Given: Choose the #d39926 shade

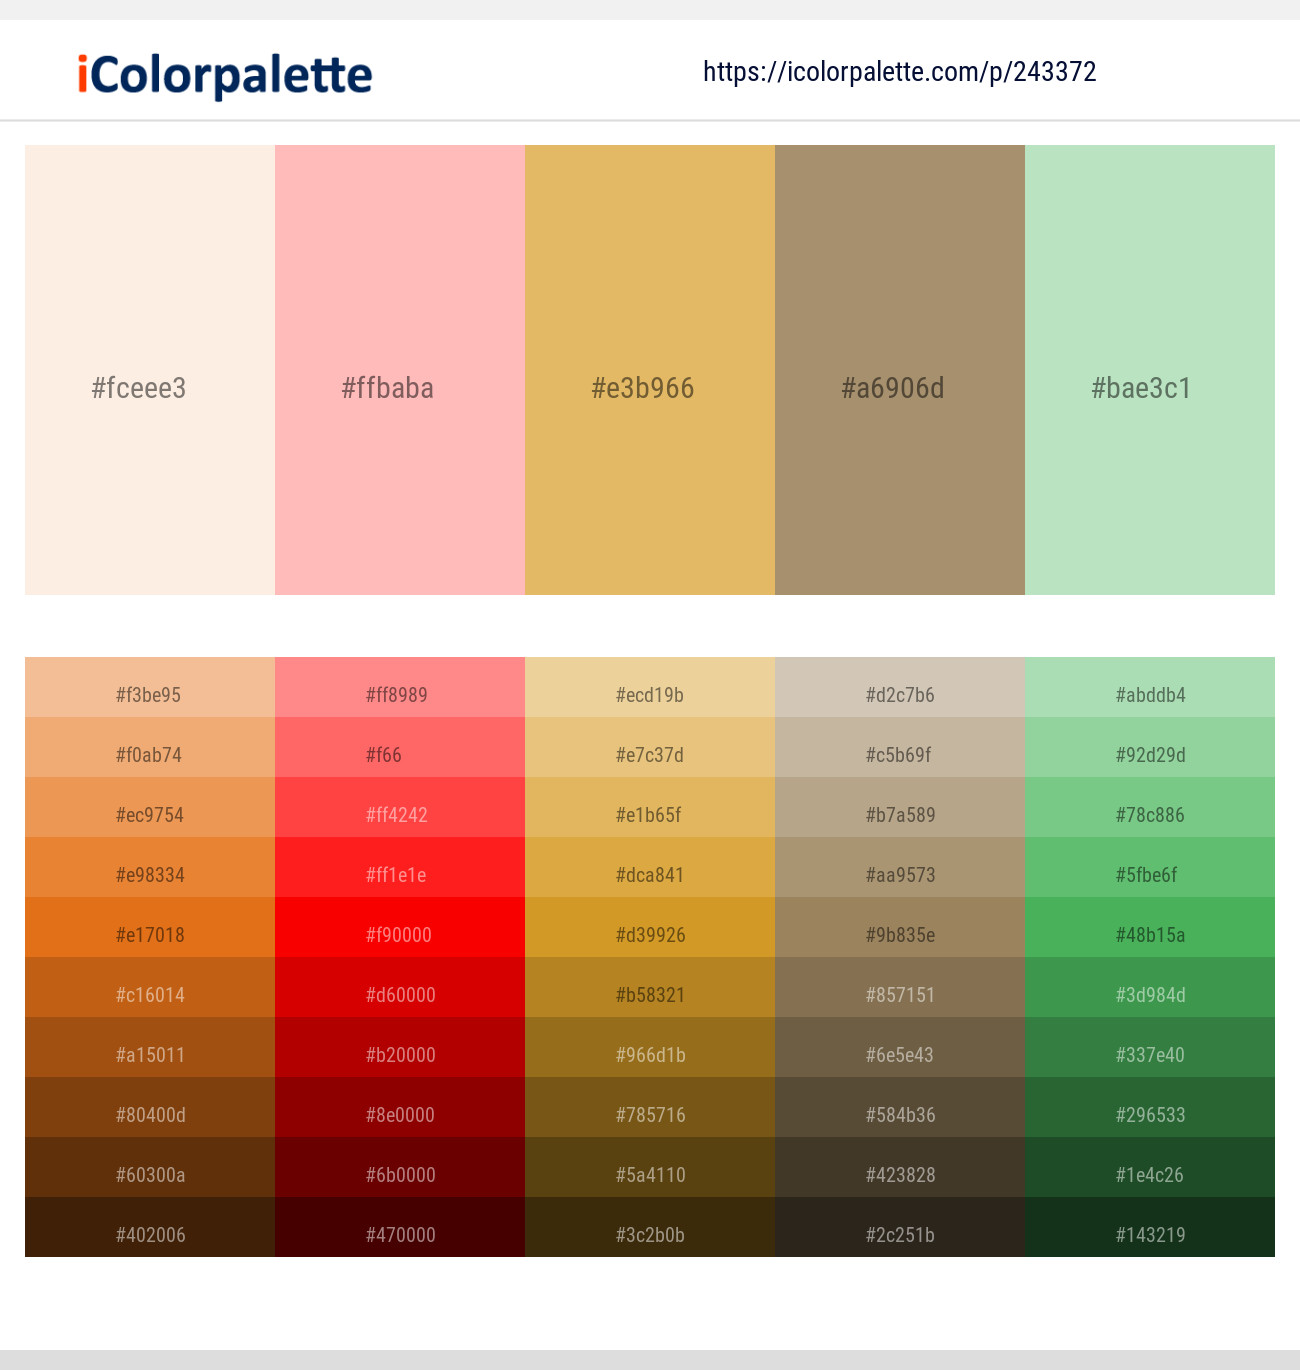Looking at the screenshot, I should pos(650,927).
